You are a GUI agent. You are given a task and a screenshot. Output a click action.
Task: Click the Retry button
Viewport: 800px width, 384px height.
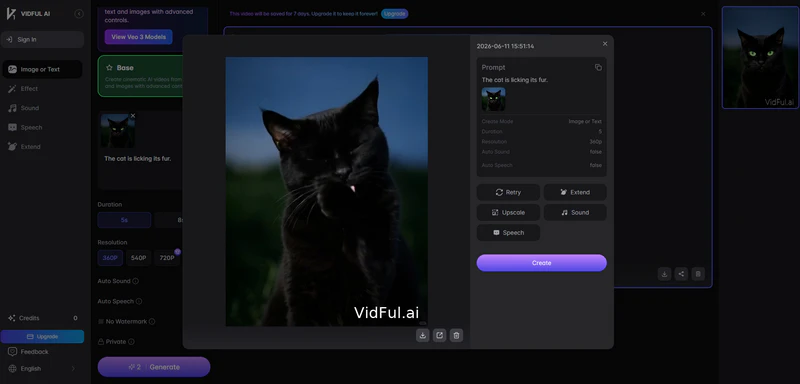[508, 192]
